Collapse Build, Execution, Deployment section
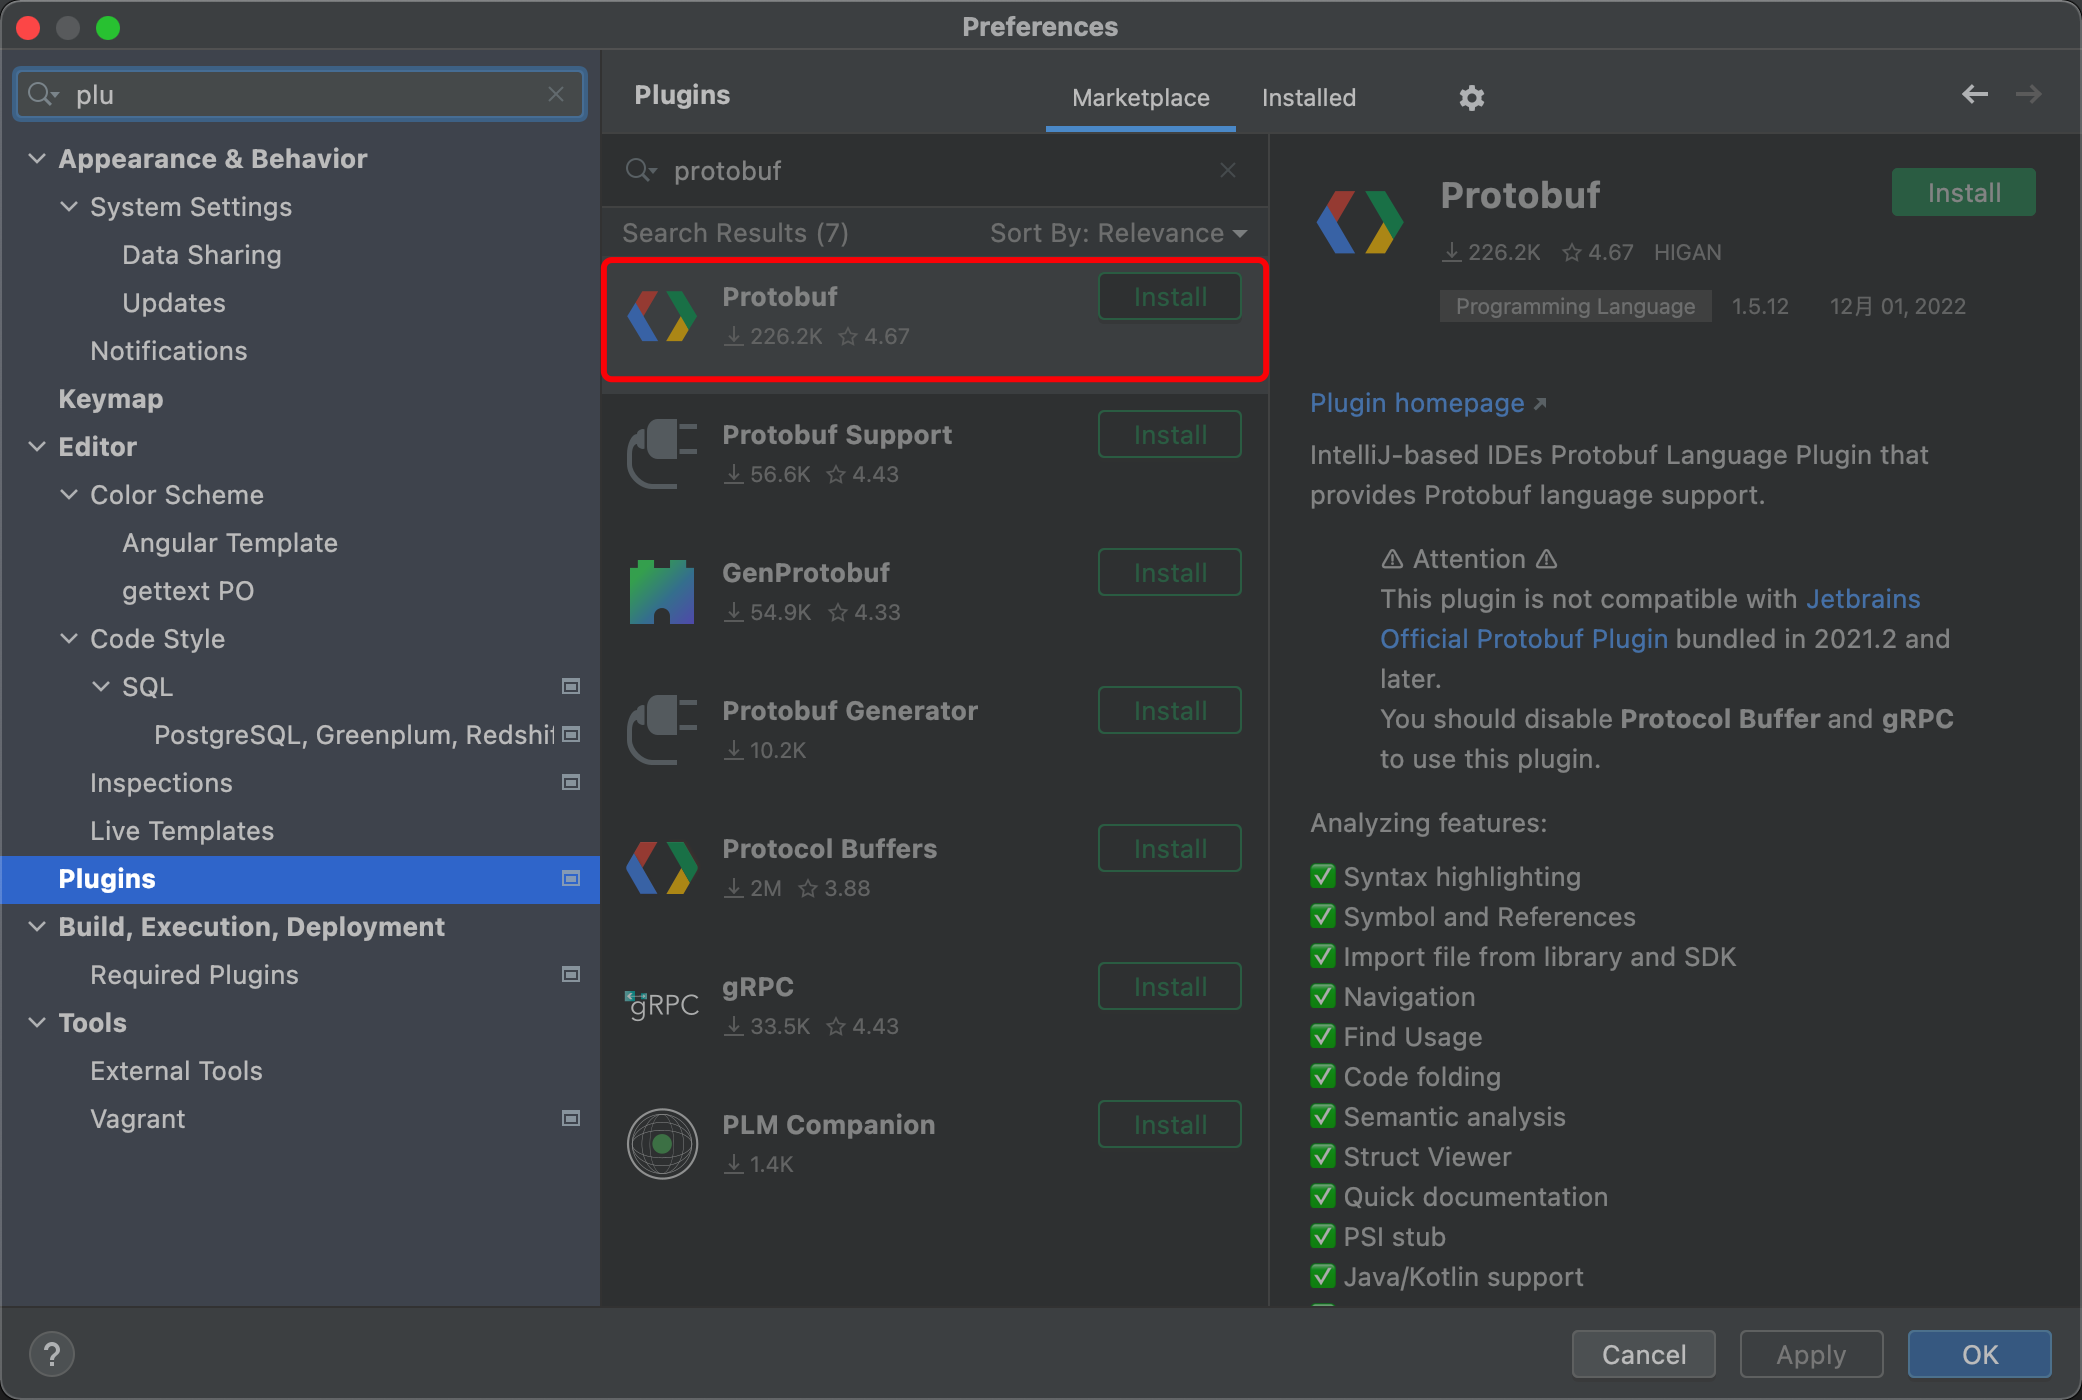Image resolution: width=2082 pixels, height=1400 pixels. tap(37, 927)
